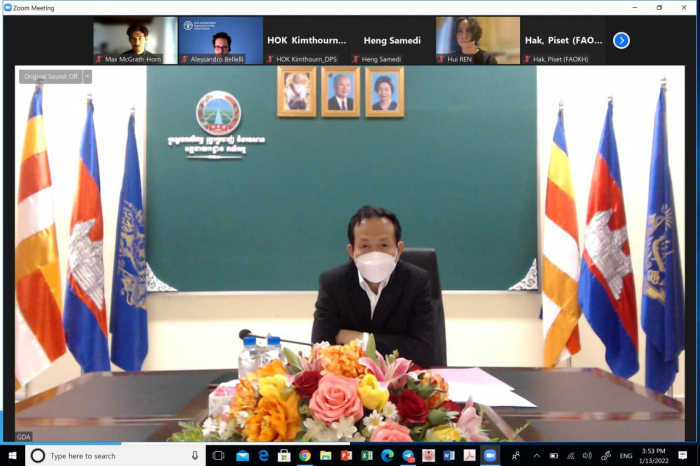The image size is (700, 466).
Task: Open Zoom from the Windows taskbar
Action: point(490,456)
